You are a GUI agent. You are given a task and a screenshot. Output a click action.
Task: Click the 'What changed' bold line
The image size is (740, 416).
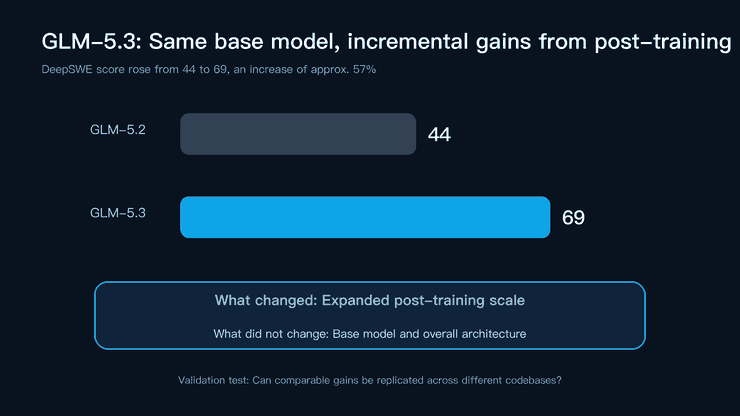(370, 300)
